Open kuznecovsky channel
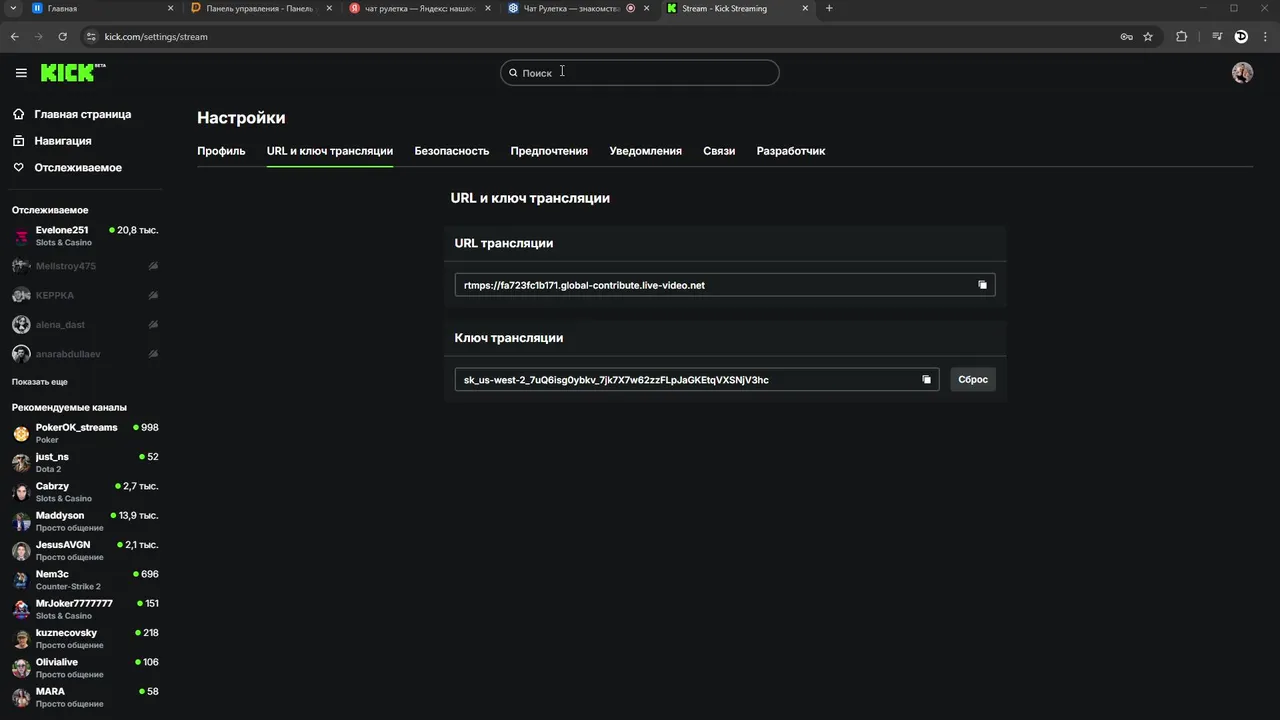The width and height of the screenshot is (1280, 720). 85,639
